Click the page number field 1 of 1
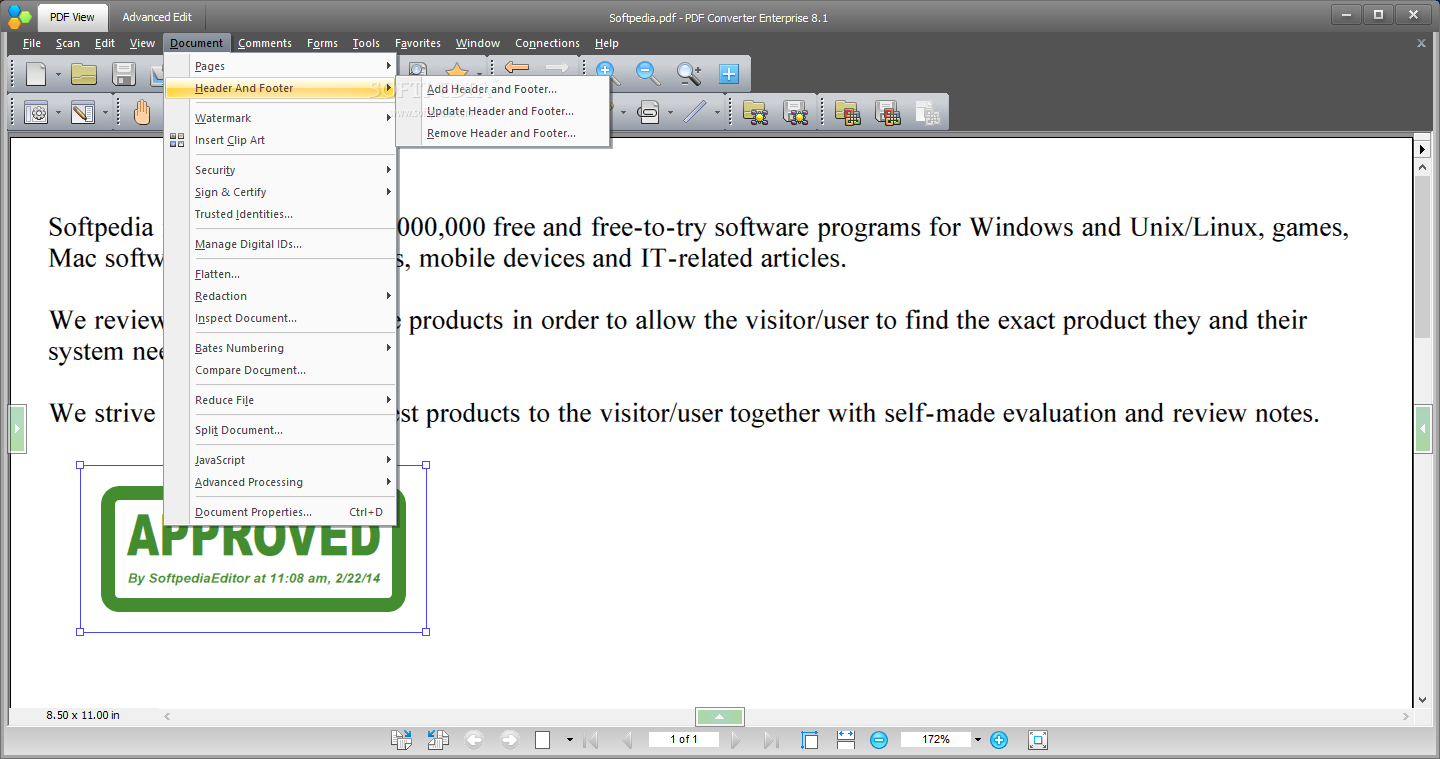This screenshot has width=1440, height=759. (x=685, y=740)
